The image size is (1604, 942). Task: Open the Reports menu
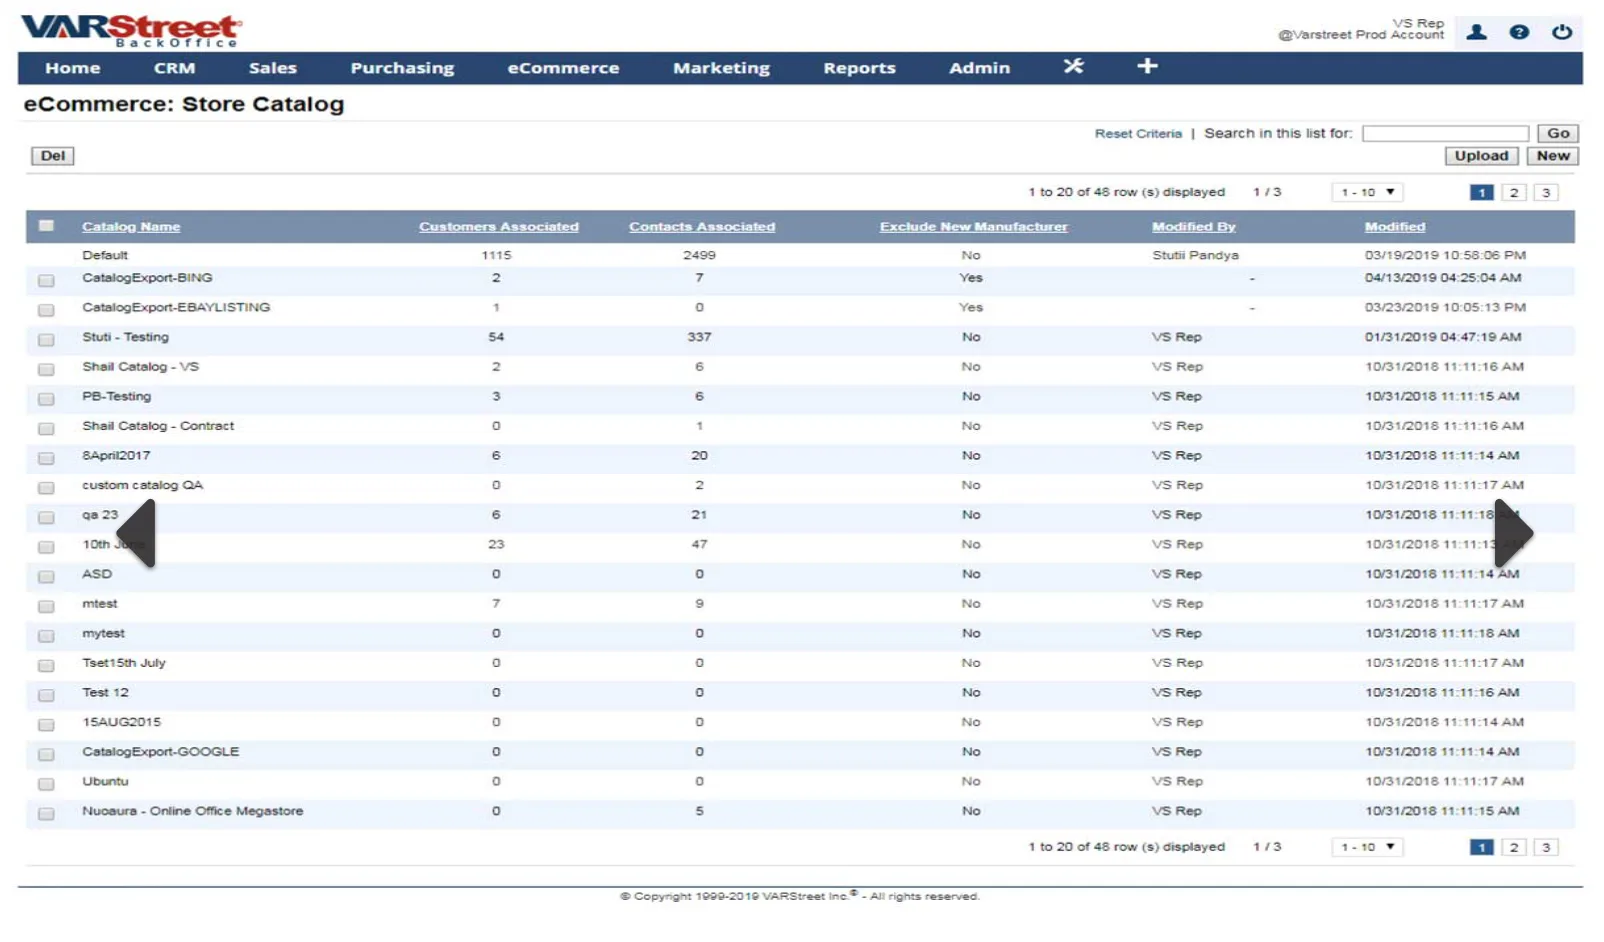tap(859, 68)
